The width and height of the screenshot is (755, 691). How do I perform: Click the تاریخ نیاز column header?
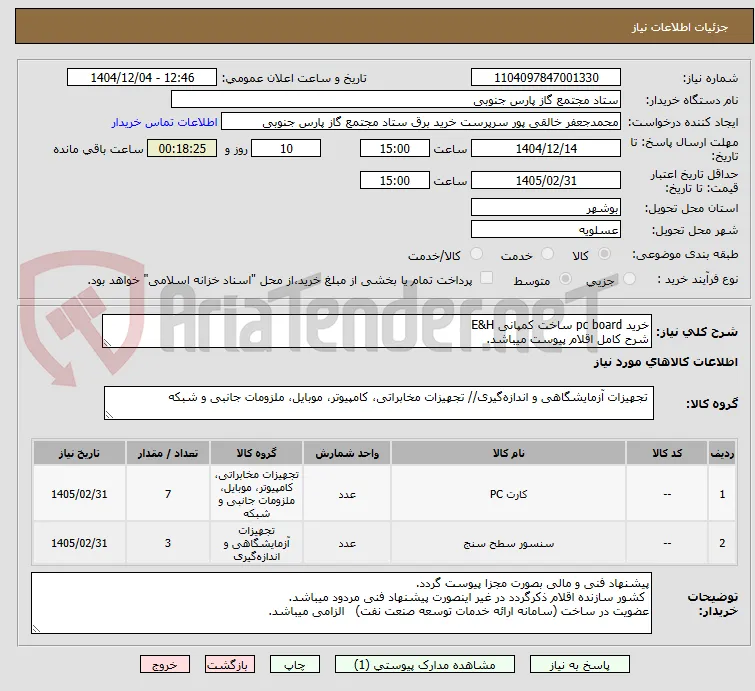click(x=79, y=453)
